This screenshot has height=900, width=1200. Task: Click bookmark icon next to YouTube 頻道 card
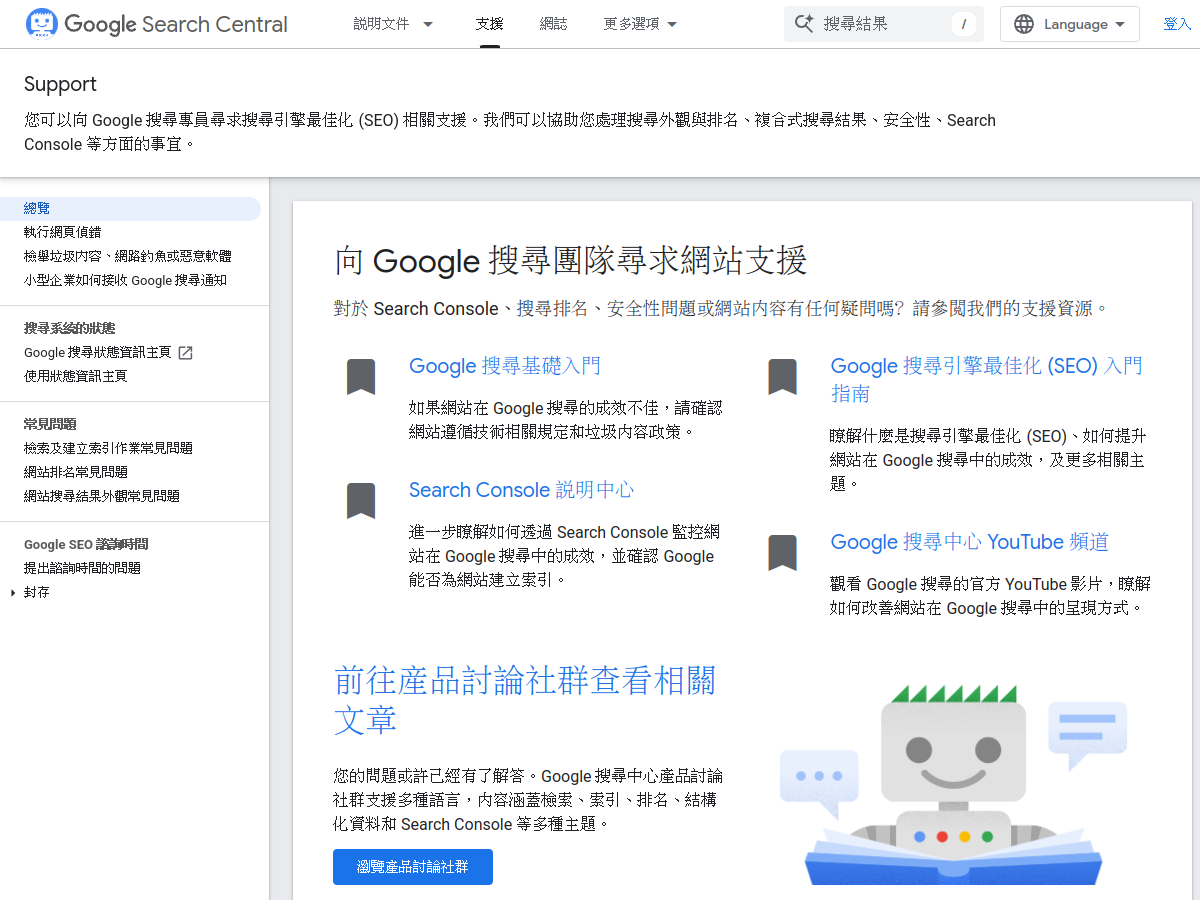(782, 553)
